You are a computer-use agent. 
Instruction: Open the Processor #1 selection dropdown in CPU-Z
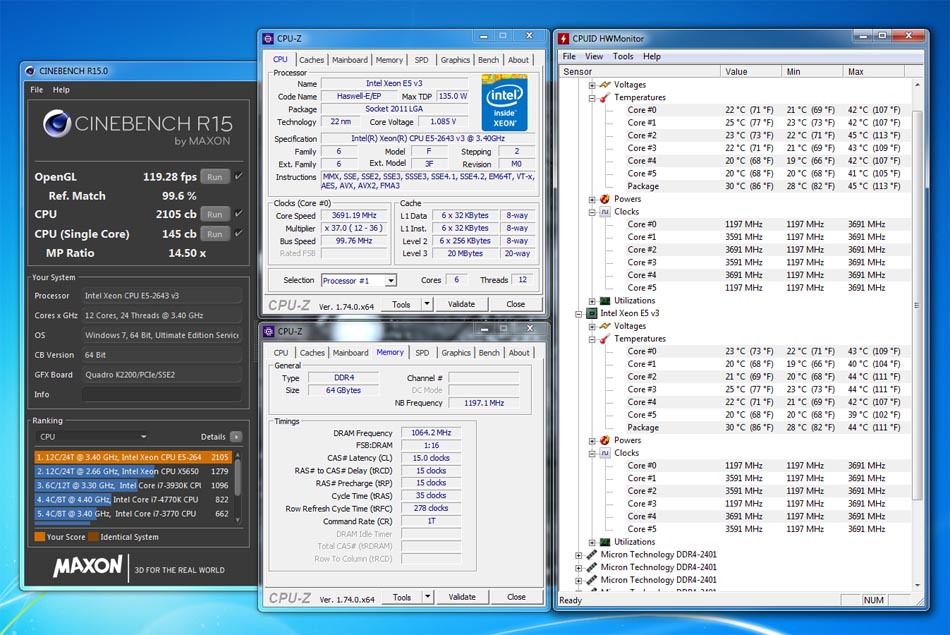click(x=391, y=281)
